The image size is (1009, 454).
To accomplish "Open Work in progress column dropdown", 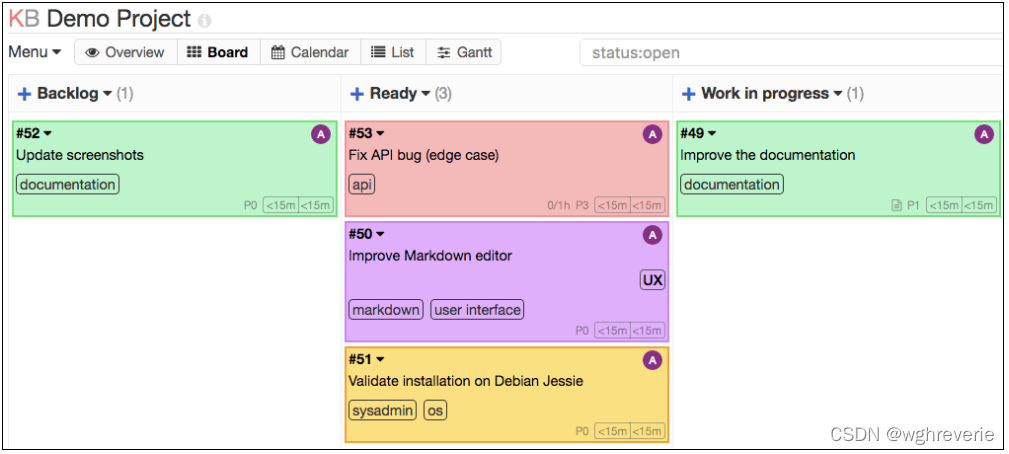I will (838, 94).
